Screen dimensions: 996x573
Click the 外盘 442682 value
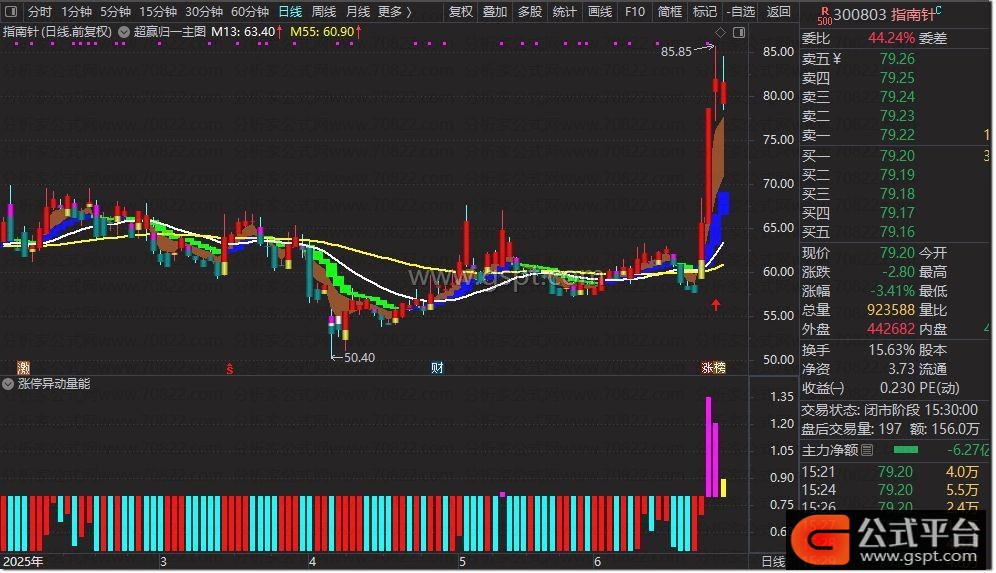pos(891,329)
